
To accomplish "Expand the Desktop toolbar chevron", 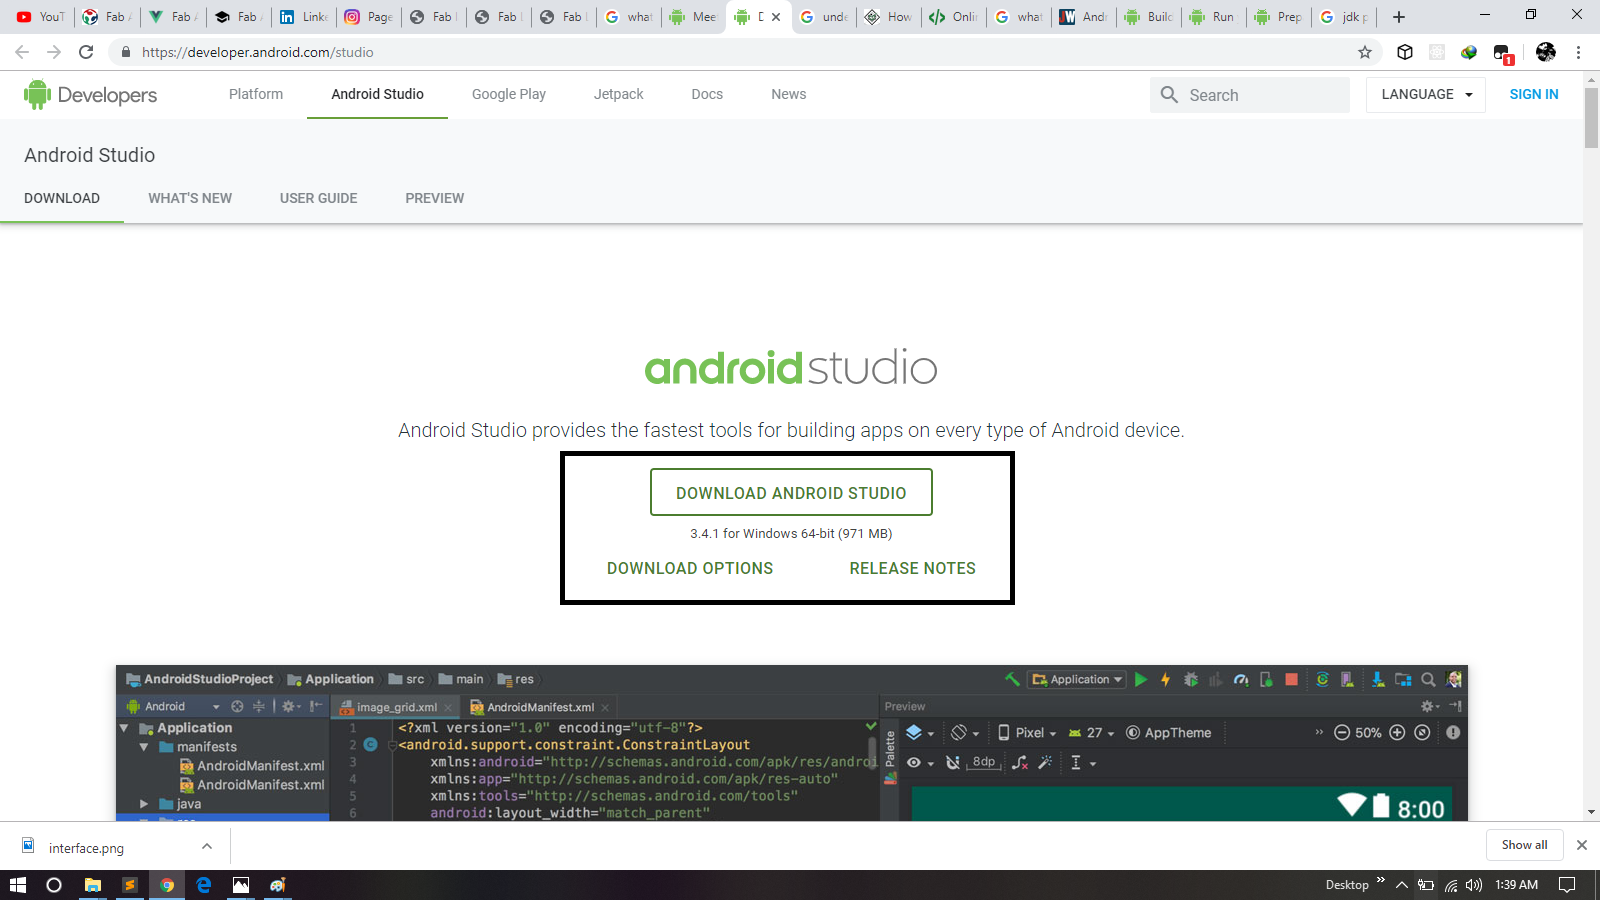I will 1381,881.
